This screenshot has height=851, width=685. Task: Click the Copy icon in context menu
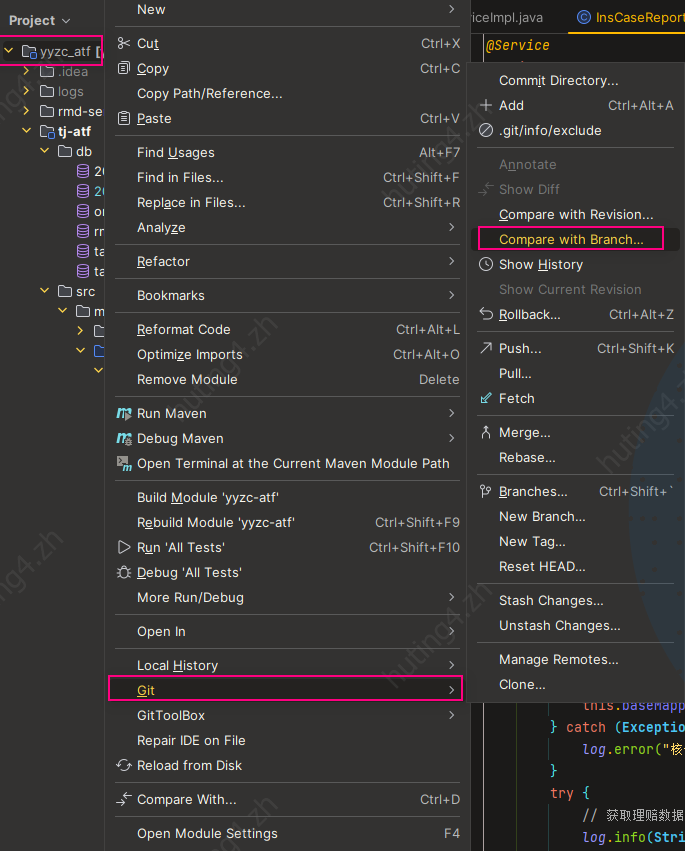pos(124,68)
